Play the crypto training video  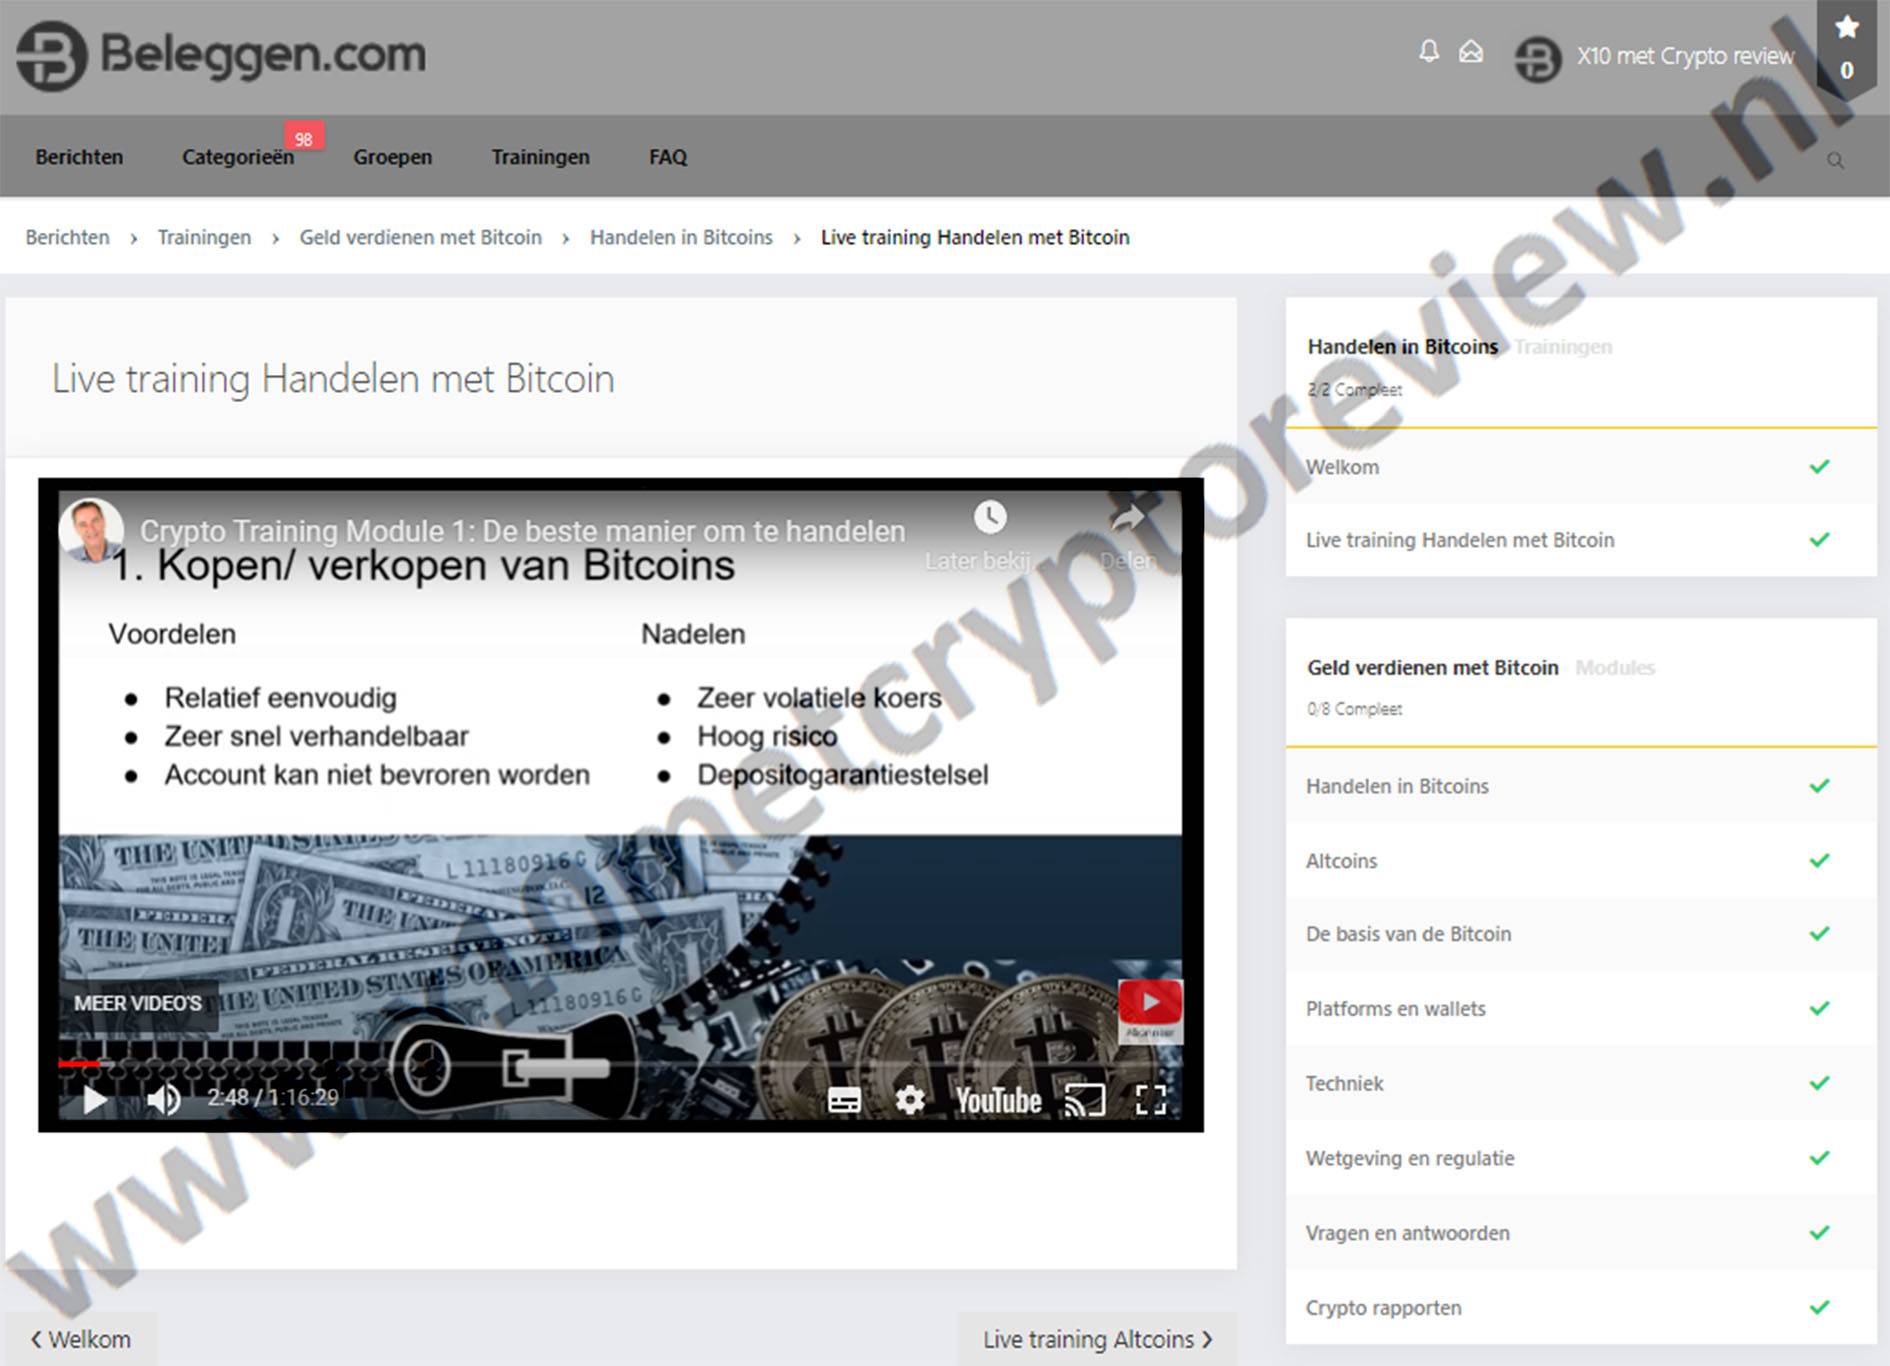(95, 1099)
